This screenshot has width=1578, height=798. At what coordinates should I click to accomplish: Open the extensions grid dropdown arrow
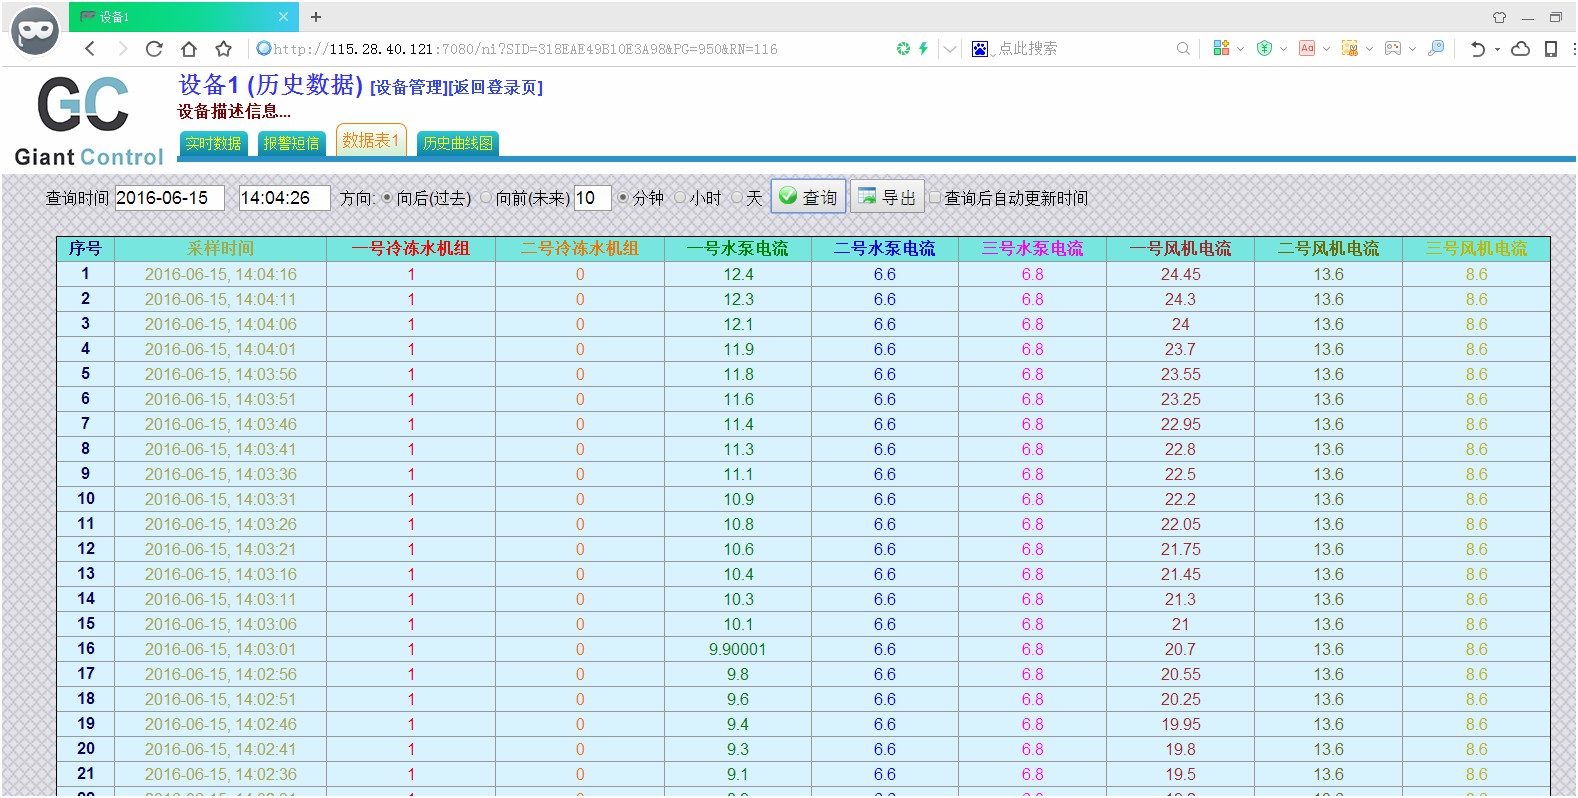click(x=1240, y=49)
